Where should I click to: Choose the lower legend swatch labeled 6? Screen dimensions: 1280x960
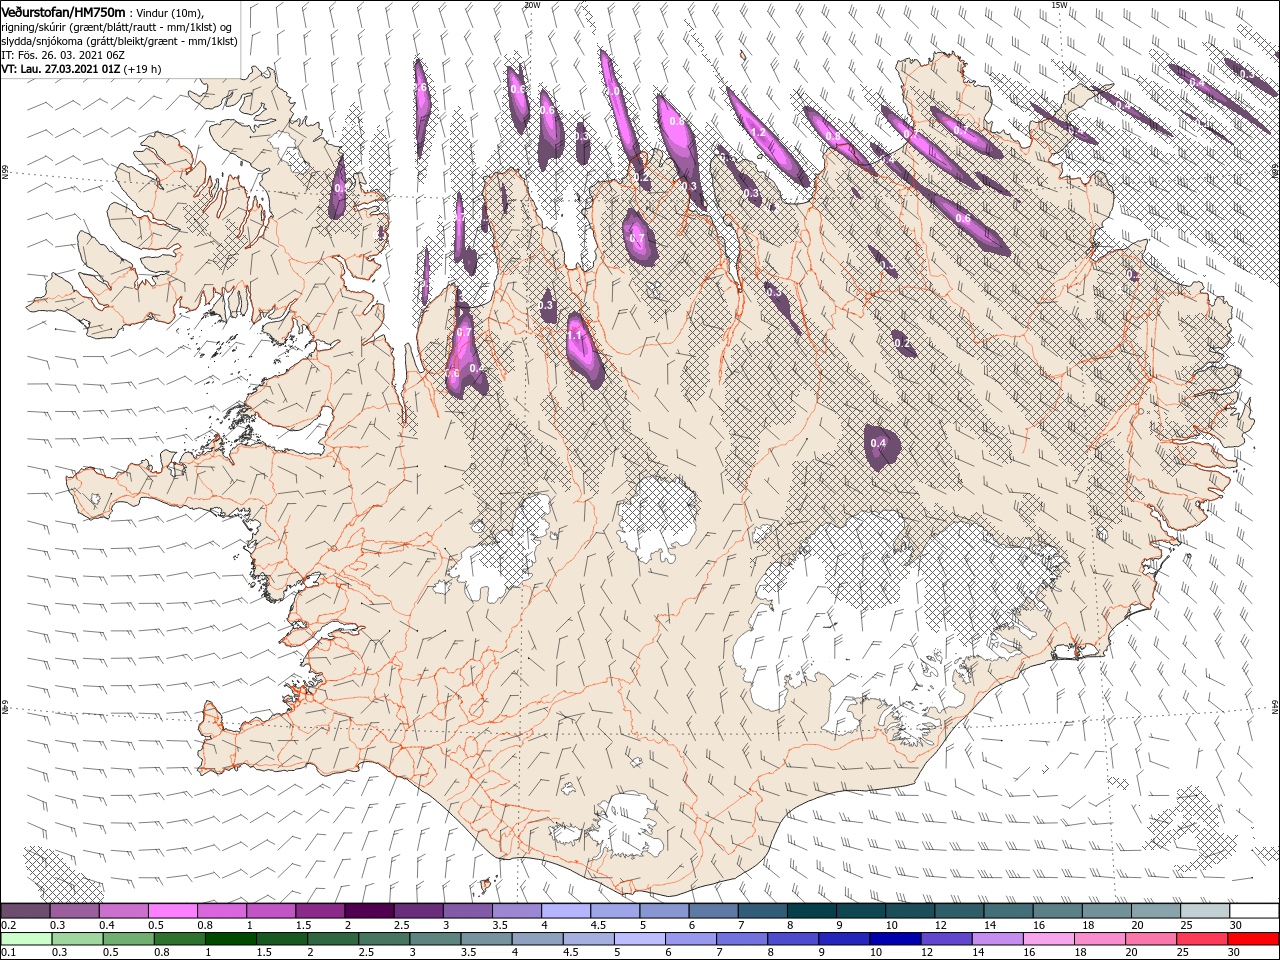tap(690, 939)
